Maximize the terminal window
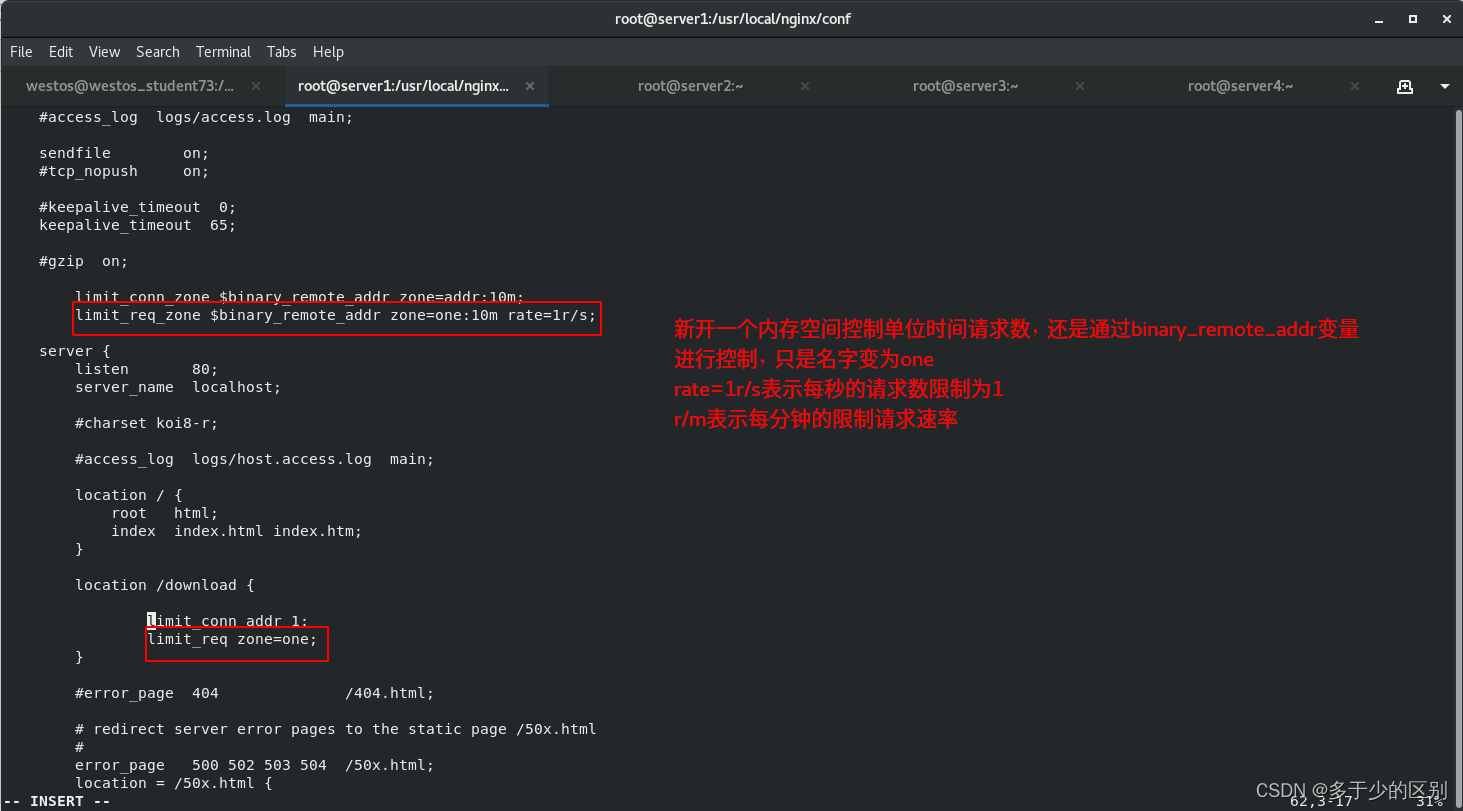 point(1413,19)
